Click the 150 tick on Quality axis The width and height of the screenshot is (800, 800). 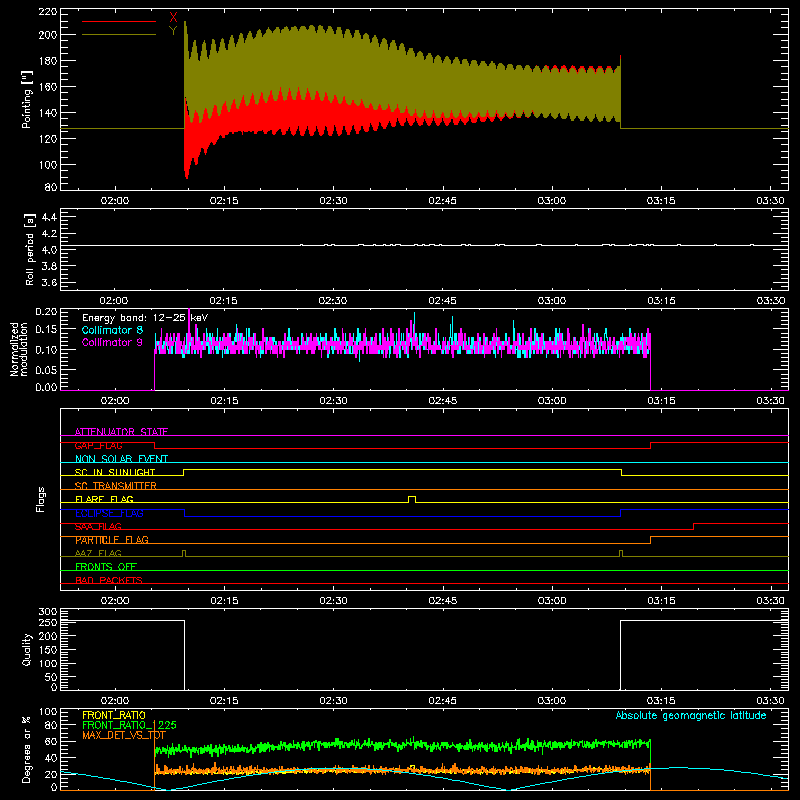(x=48, y=650)
